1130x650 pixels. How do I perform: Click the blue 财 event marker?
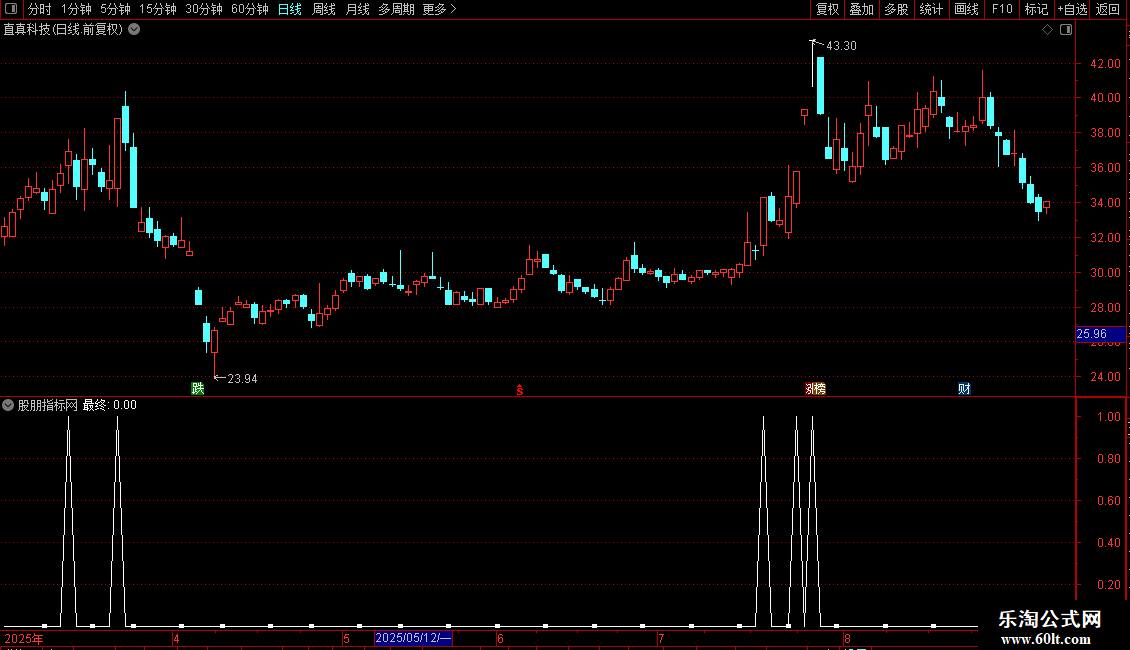(964, 388)
